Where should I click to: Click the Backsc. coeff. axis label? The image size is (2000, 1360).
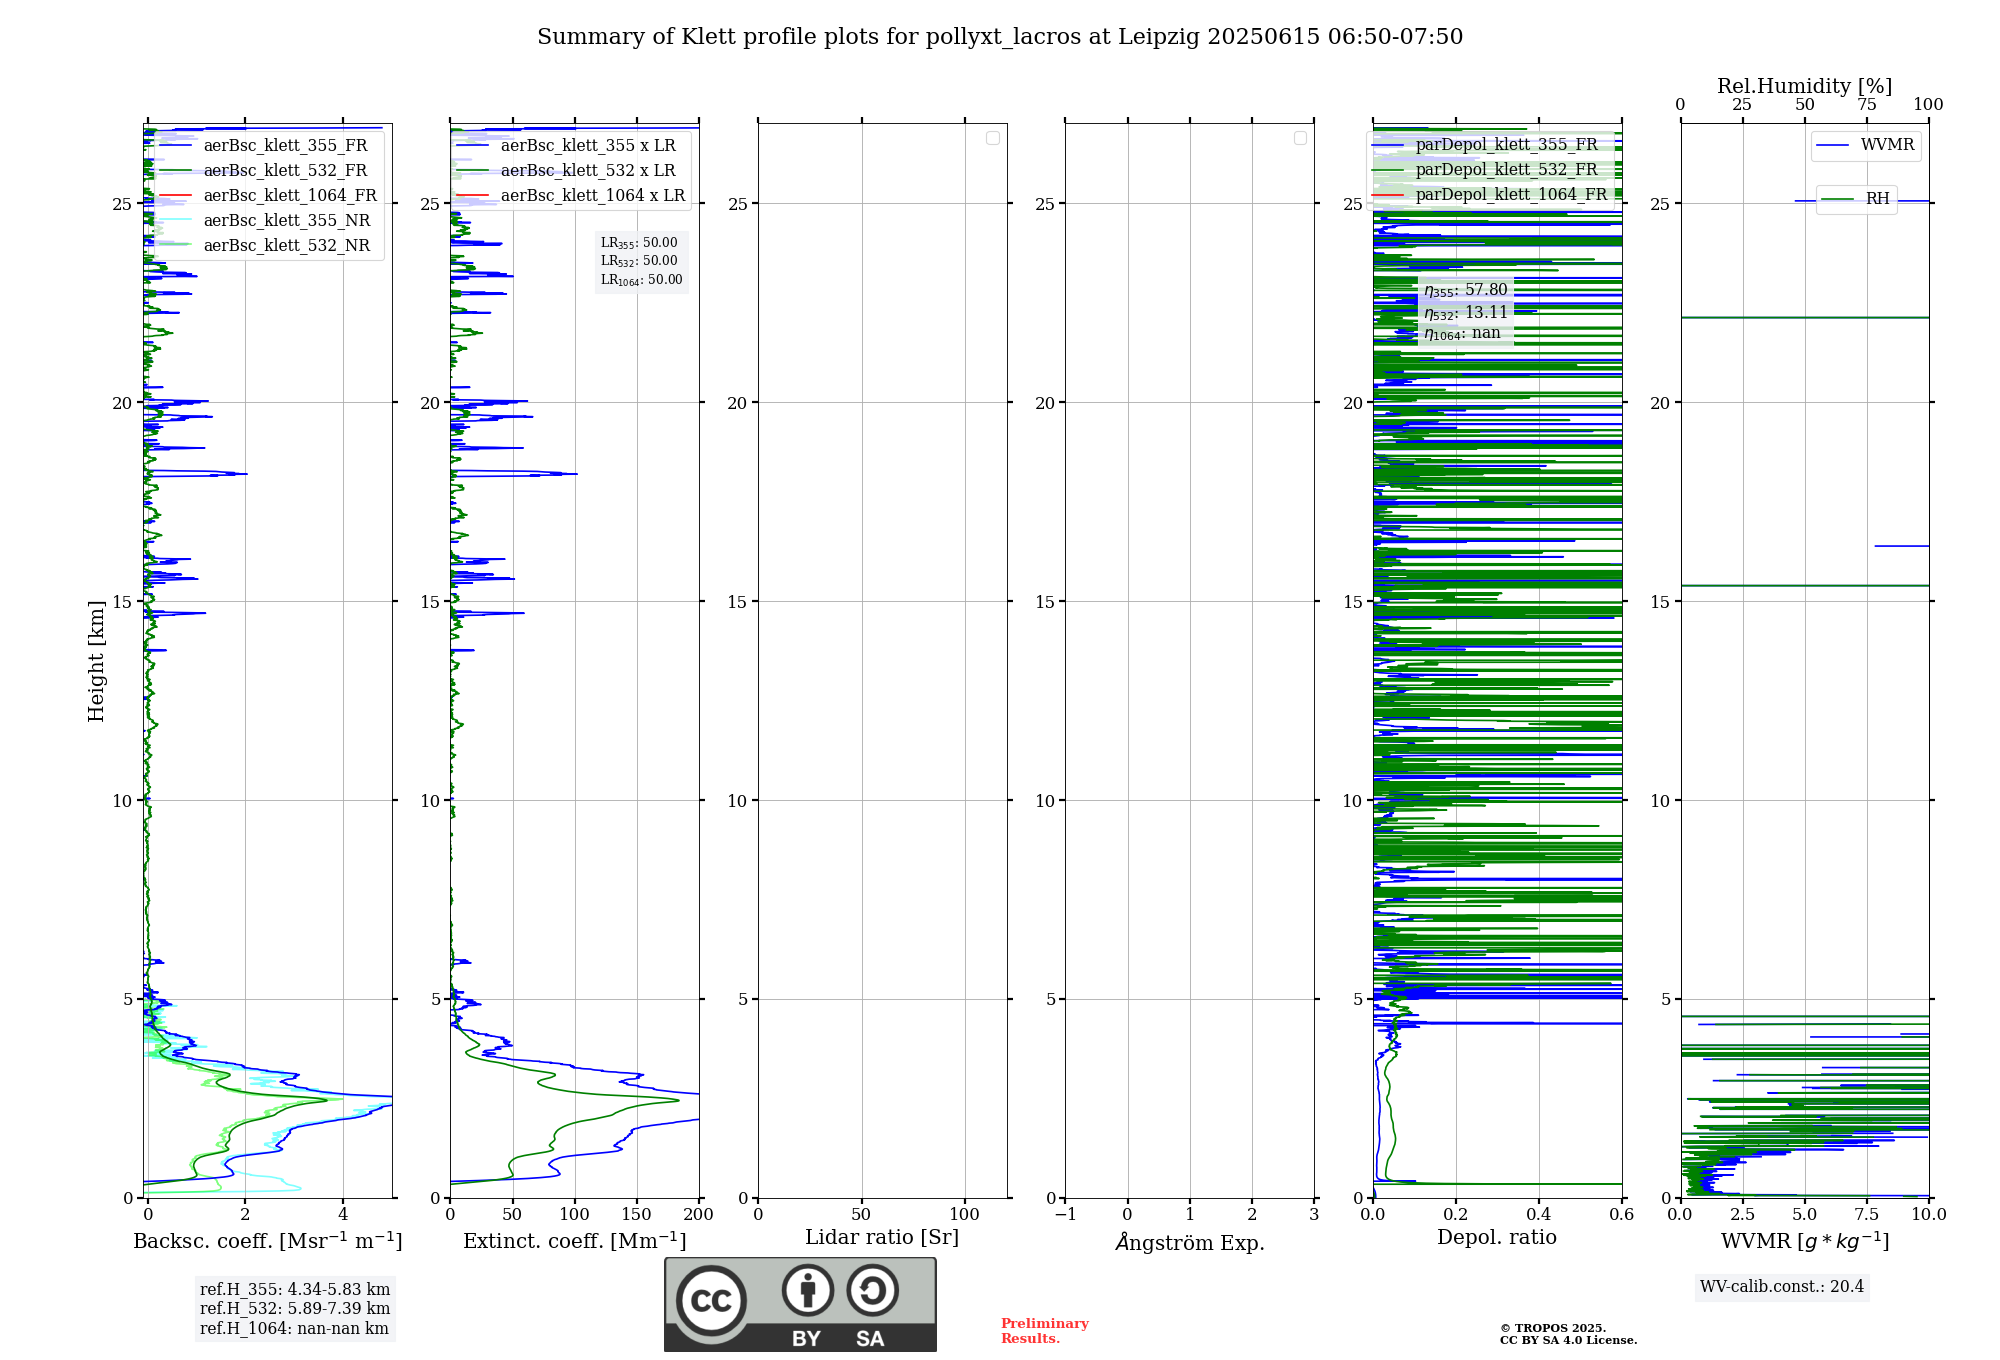268,1241
